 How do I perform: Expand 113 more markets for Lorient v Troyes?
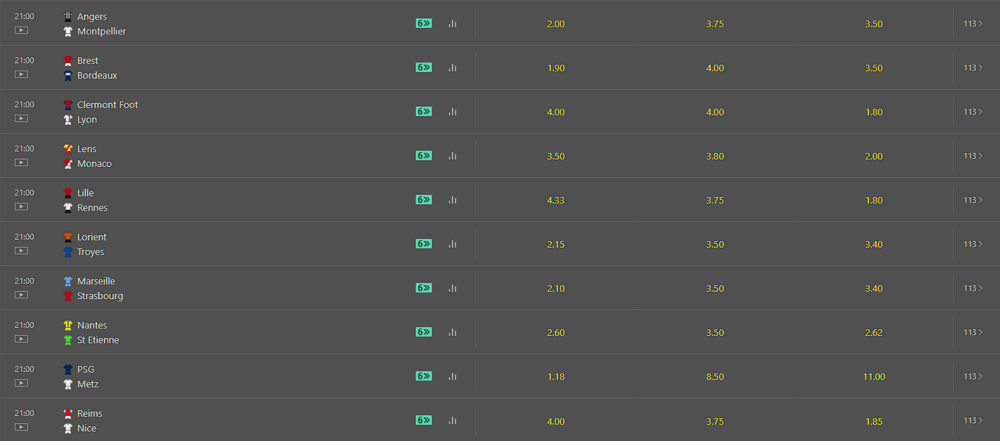pos(973,244)
